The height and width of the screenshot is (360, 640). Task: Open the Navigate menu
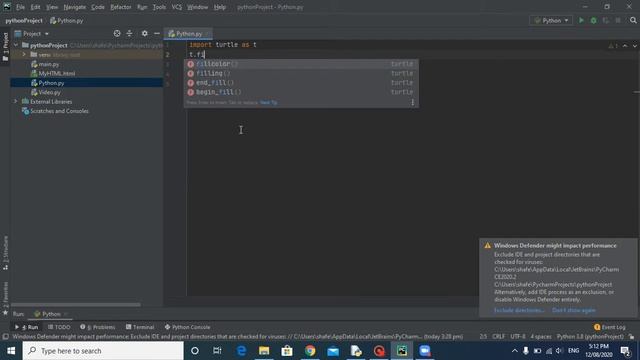coord(75,7)
